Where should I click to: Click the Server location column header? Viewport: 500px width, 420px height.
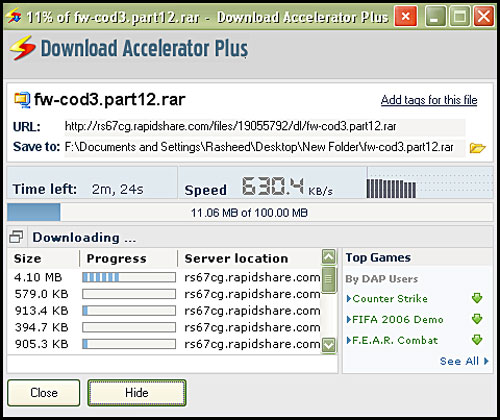(x=249, y=258)
